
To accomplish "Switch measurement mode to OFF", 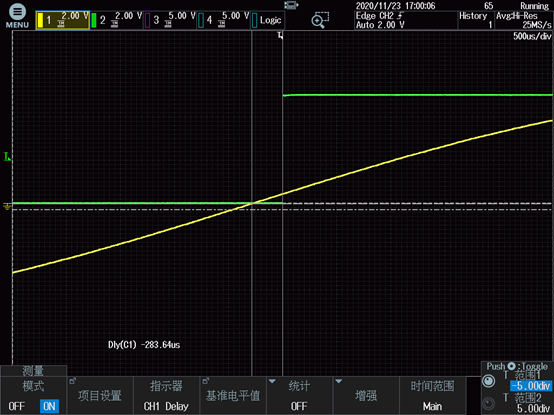I will 17,406.
